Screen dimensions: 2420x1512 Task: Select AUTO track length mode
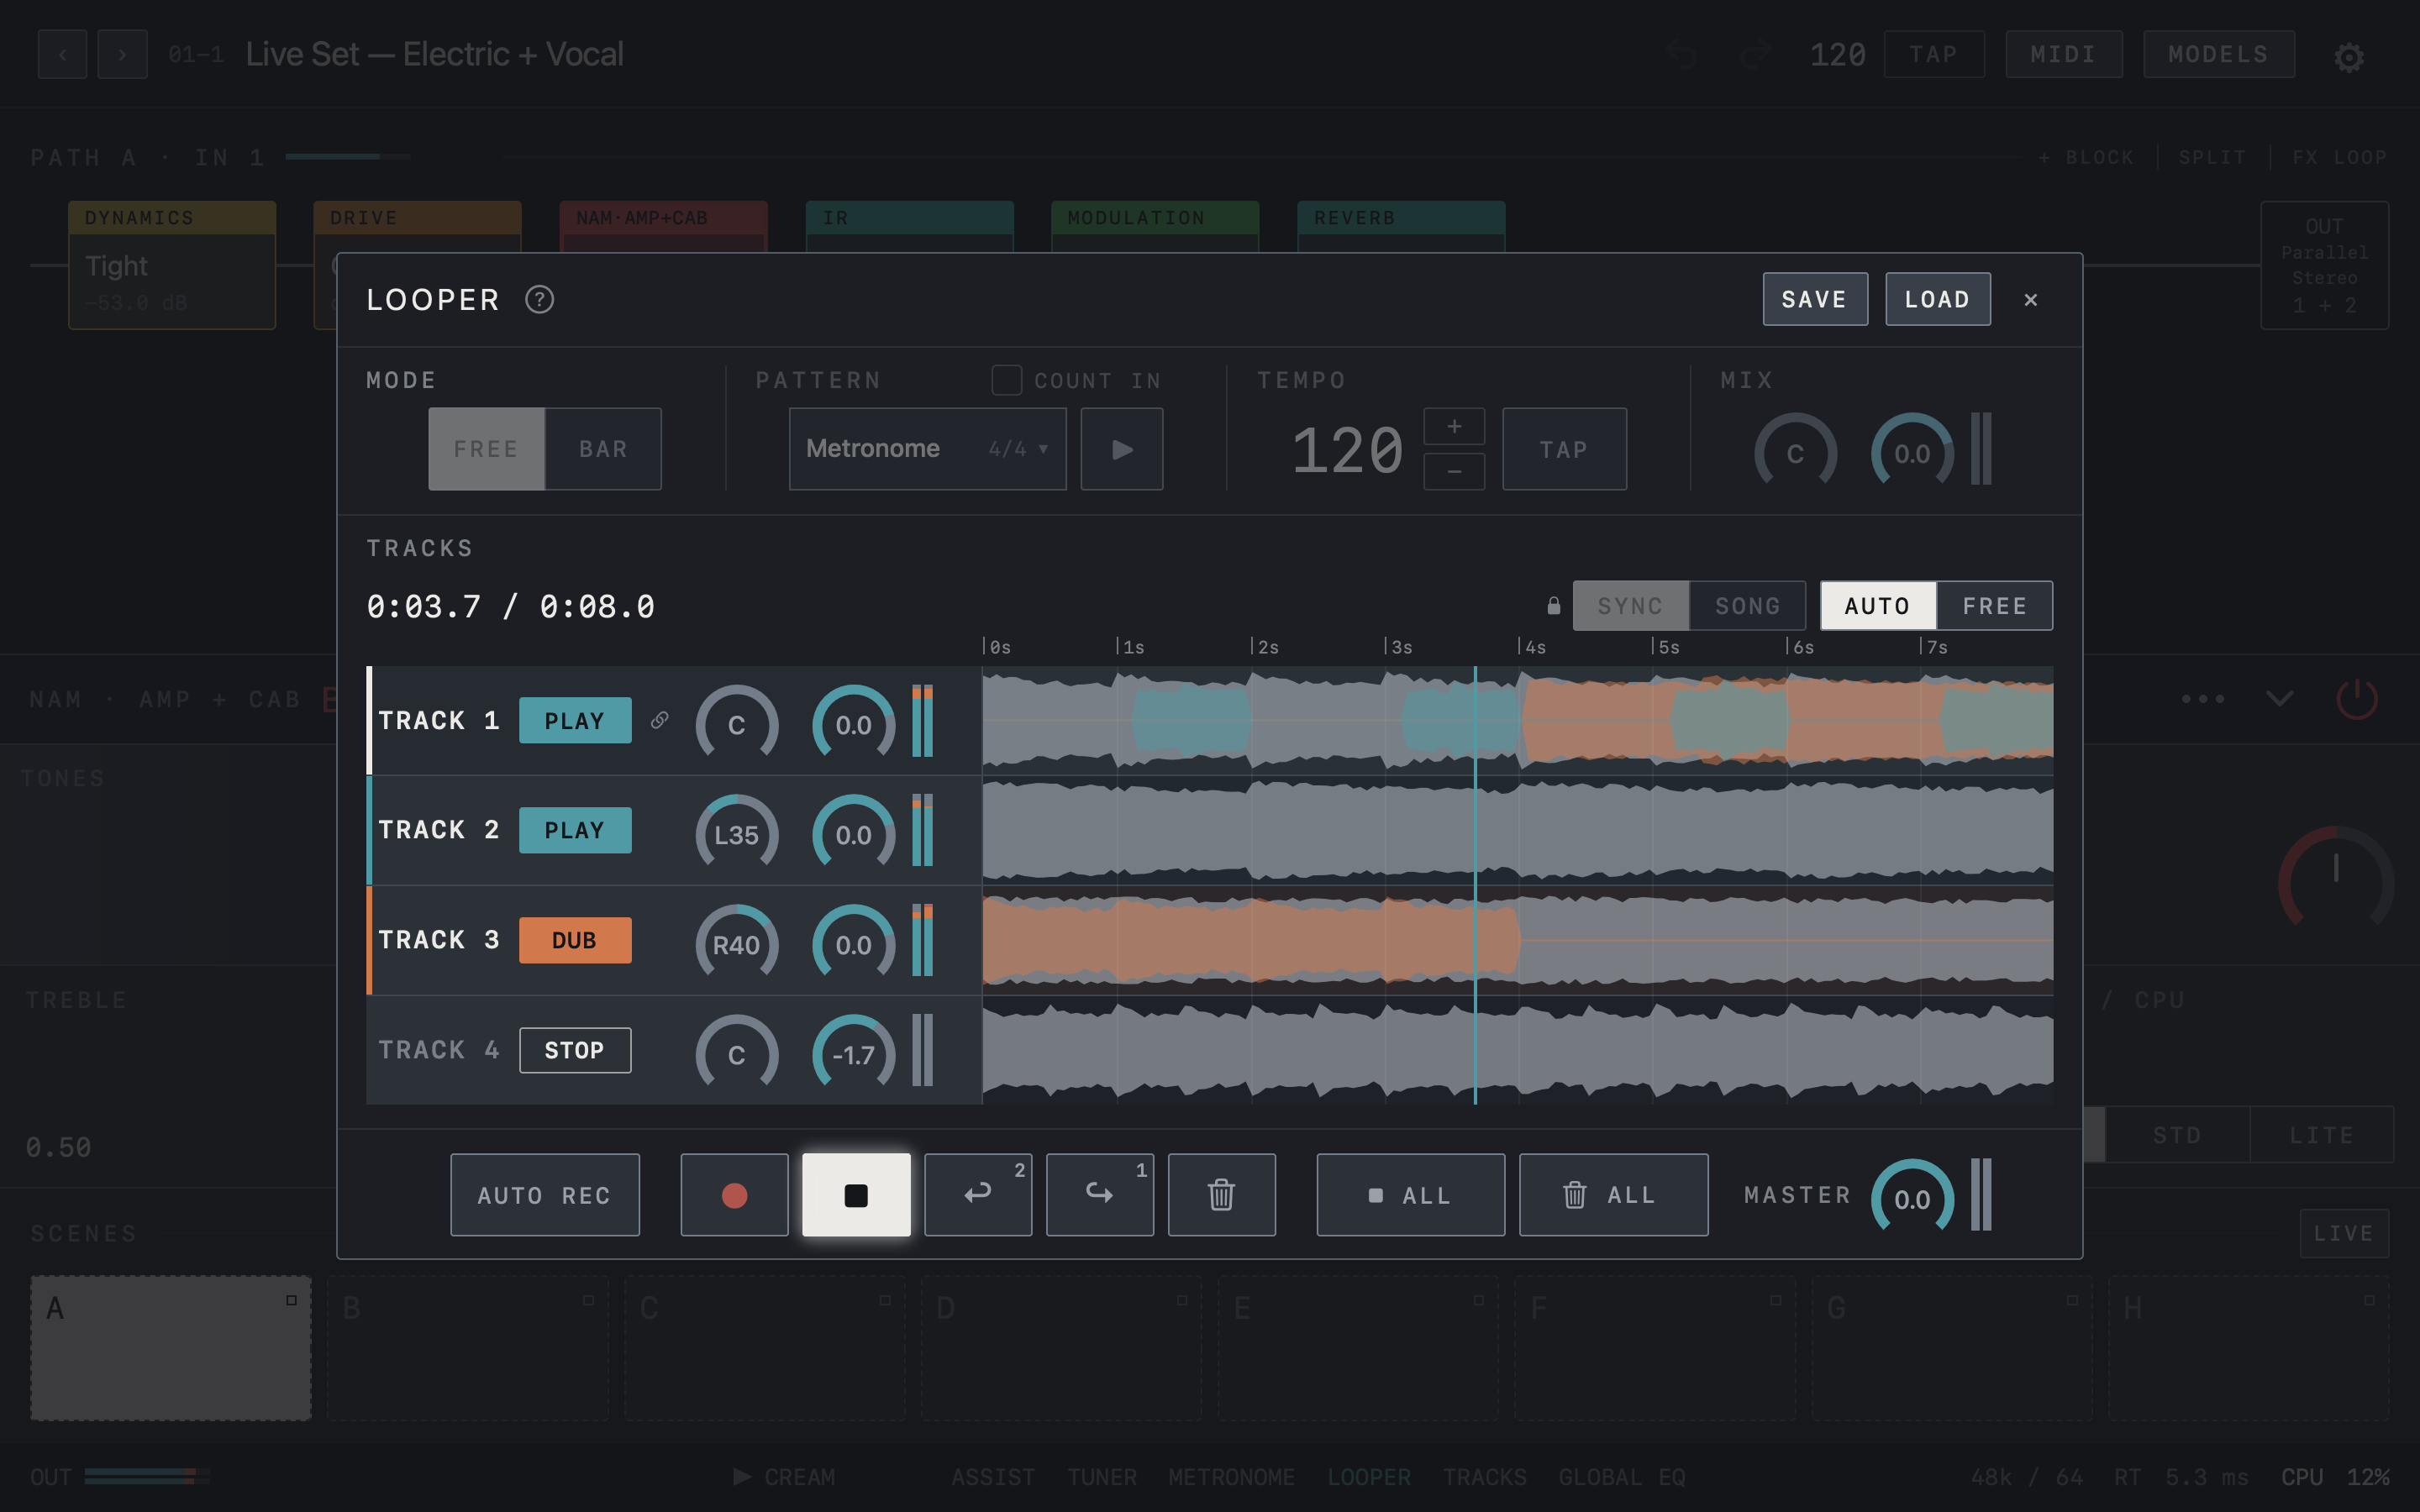pyautogui.click(x=1878, y=606)
